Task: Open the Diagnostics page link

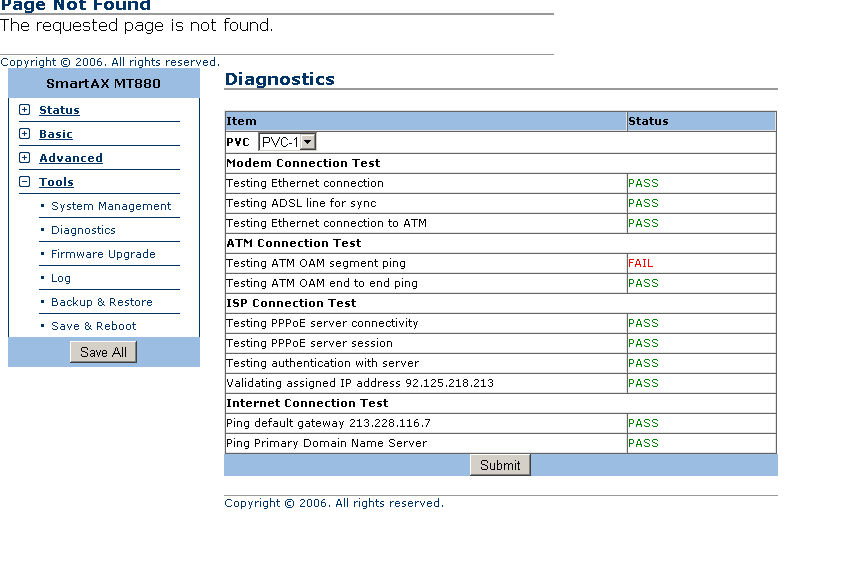Action: pyautogui.click(x=83, y=230)
